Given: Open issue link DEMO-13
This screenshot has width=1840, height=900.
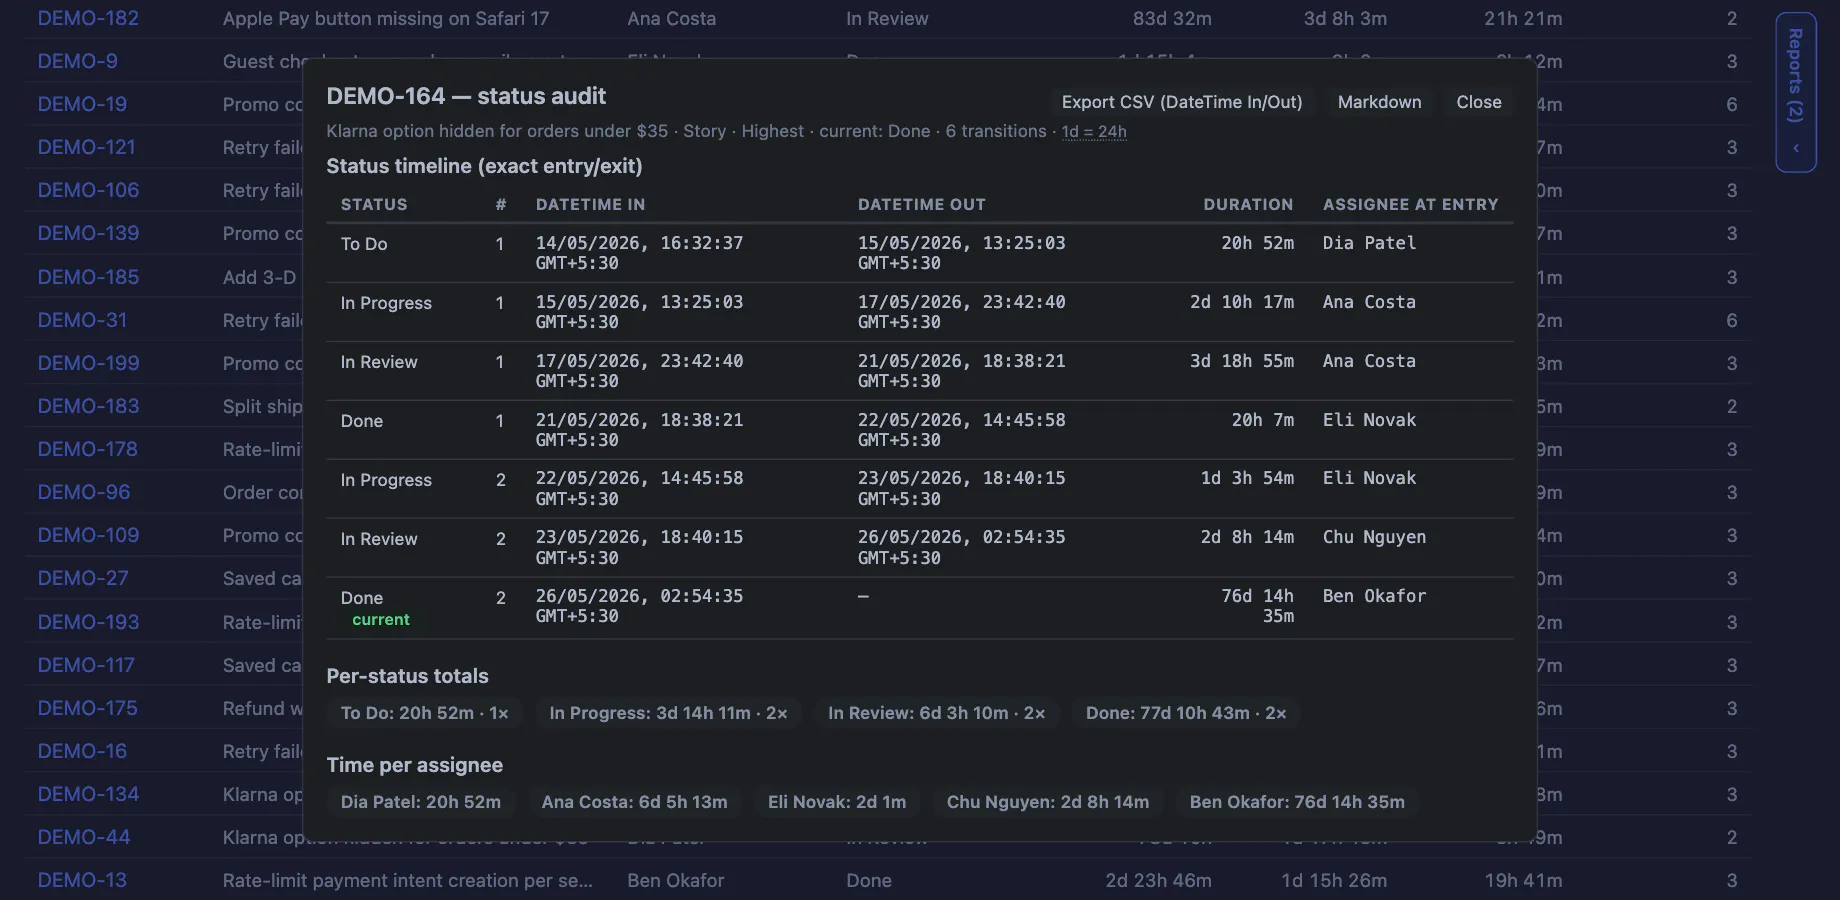Looking at the screenshot, I should point(82,880).
